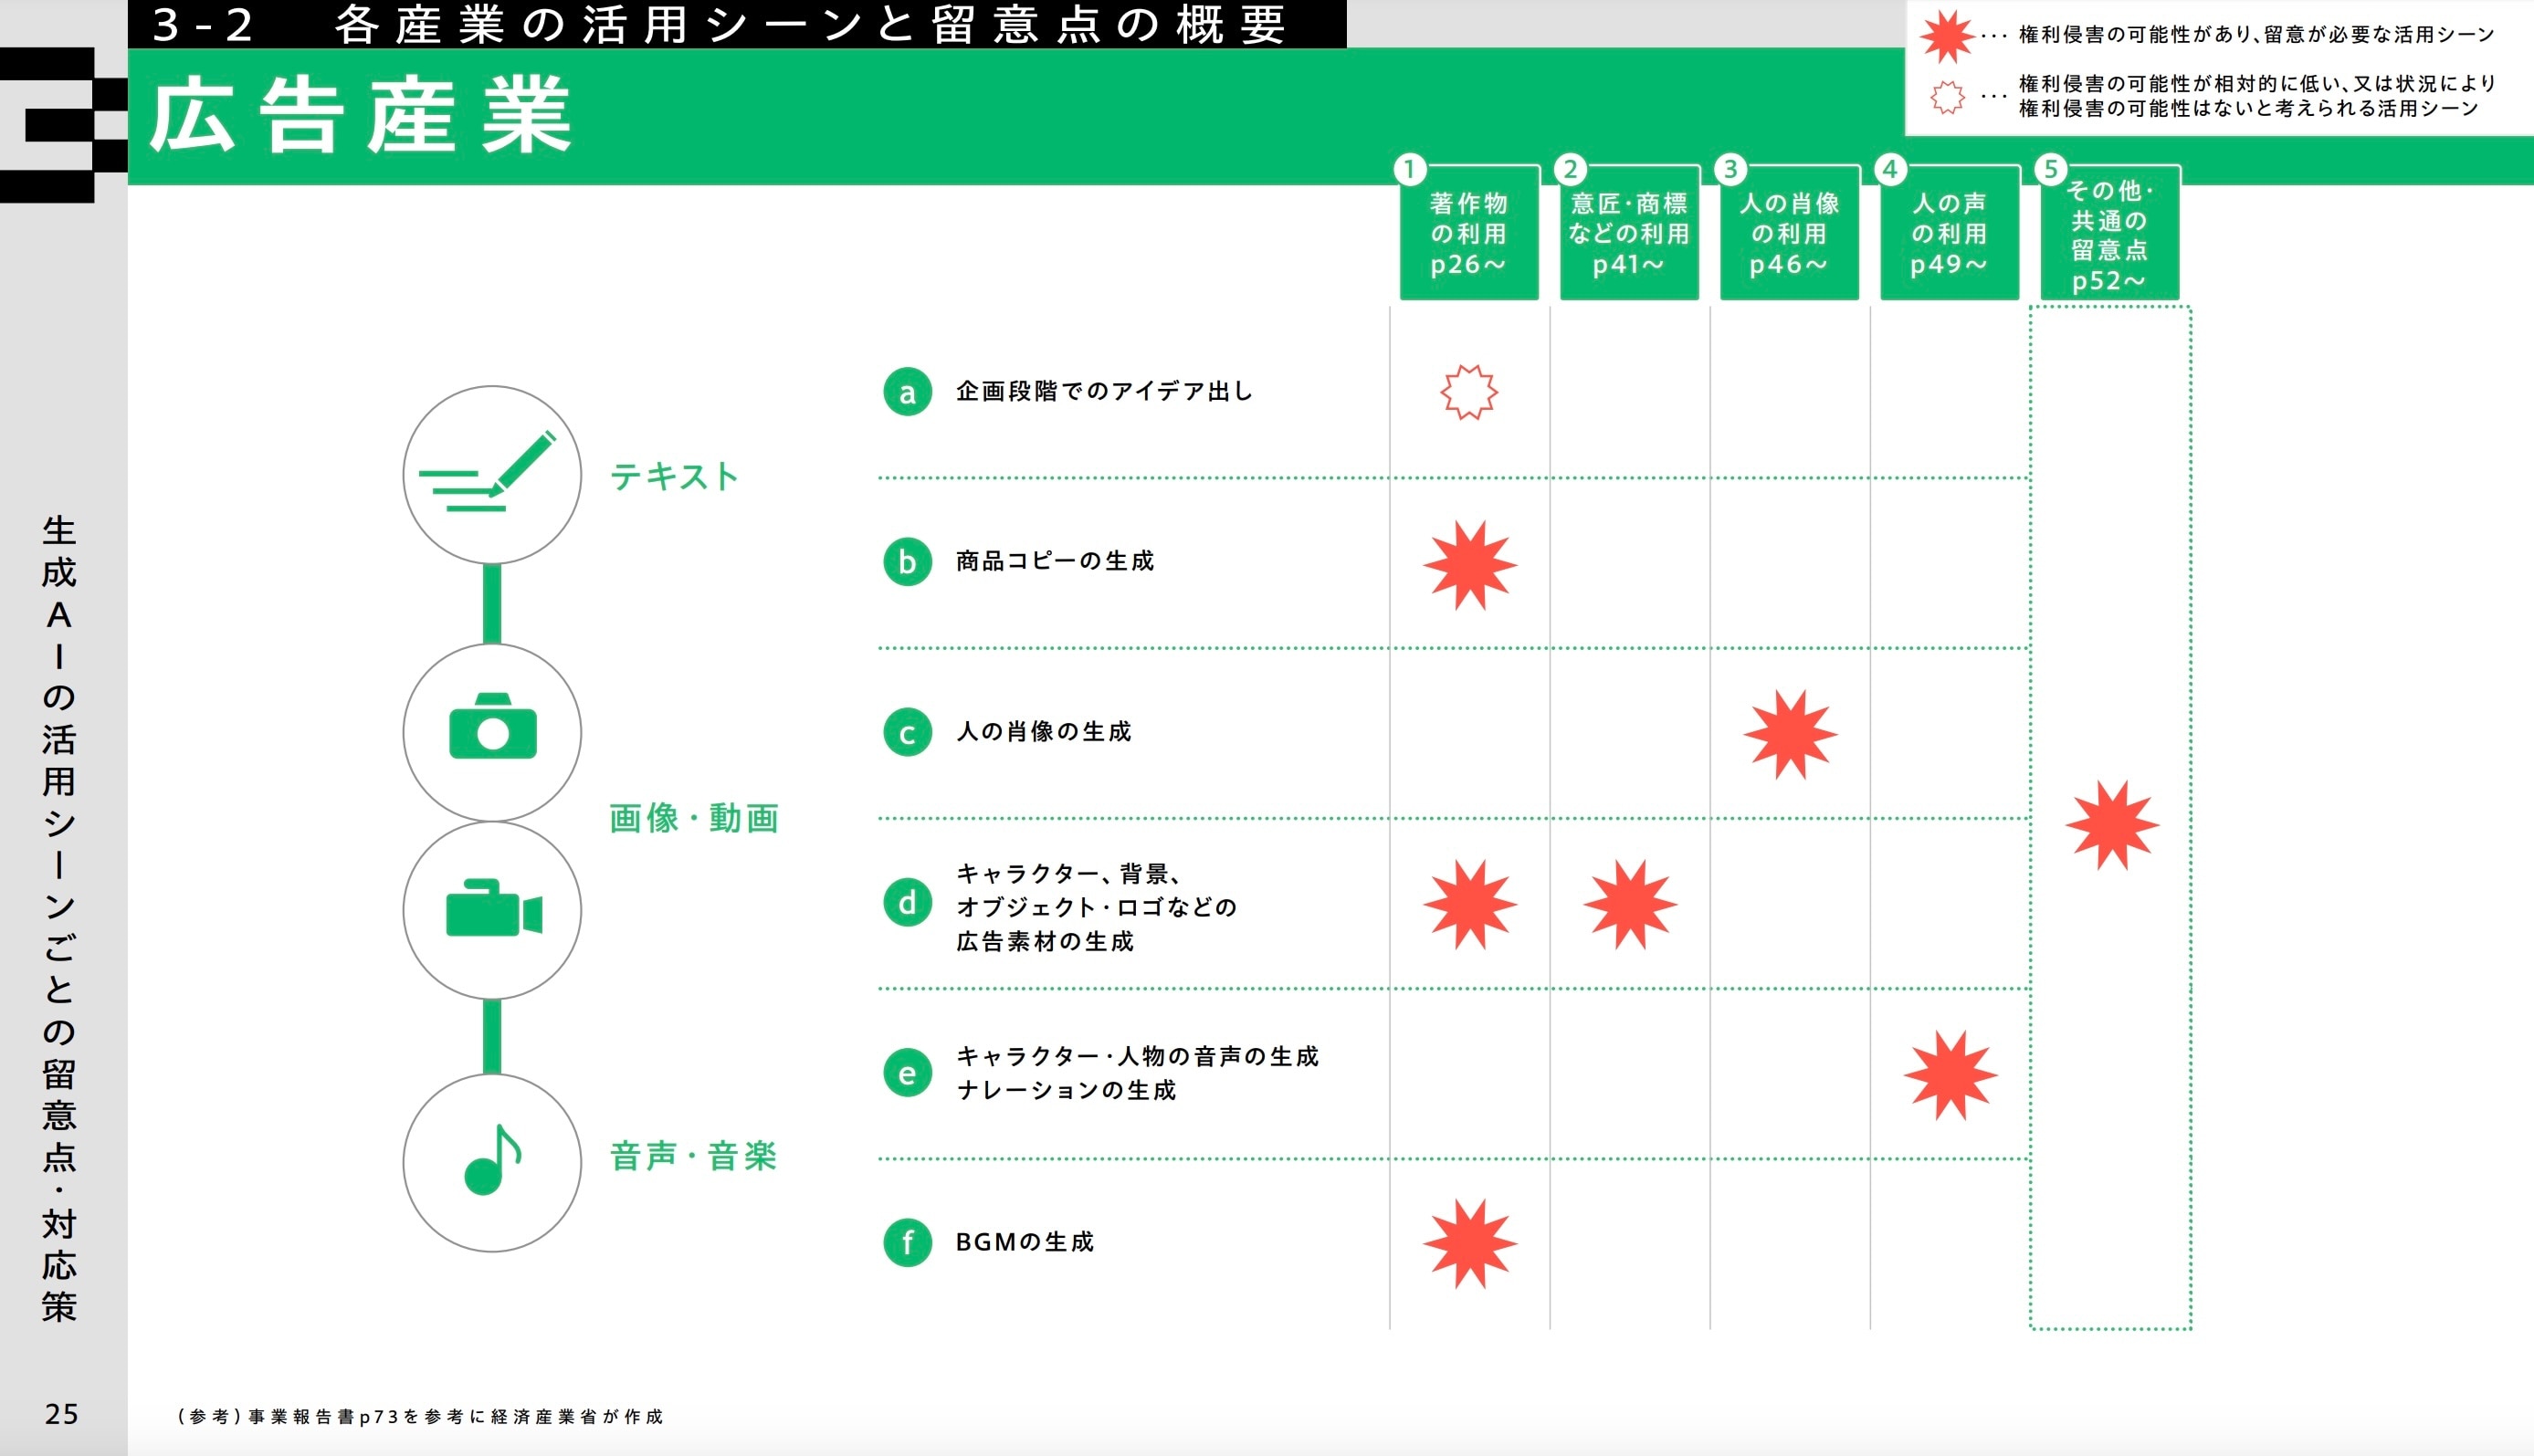
Task: Open the 著作物の利用 p26～ tab
Action: 1468,233
